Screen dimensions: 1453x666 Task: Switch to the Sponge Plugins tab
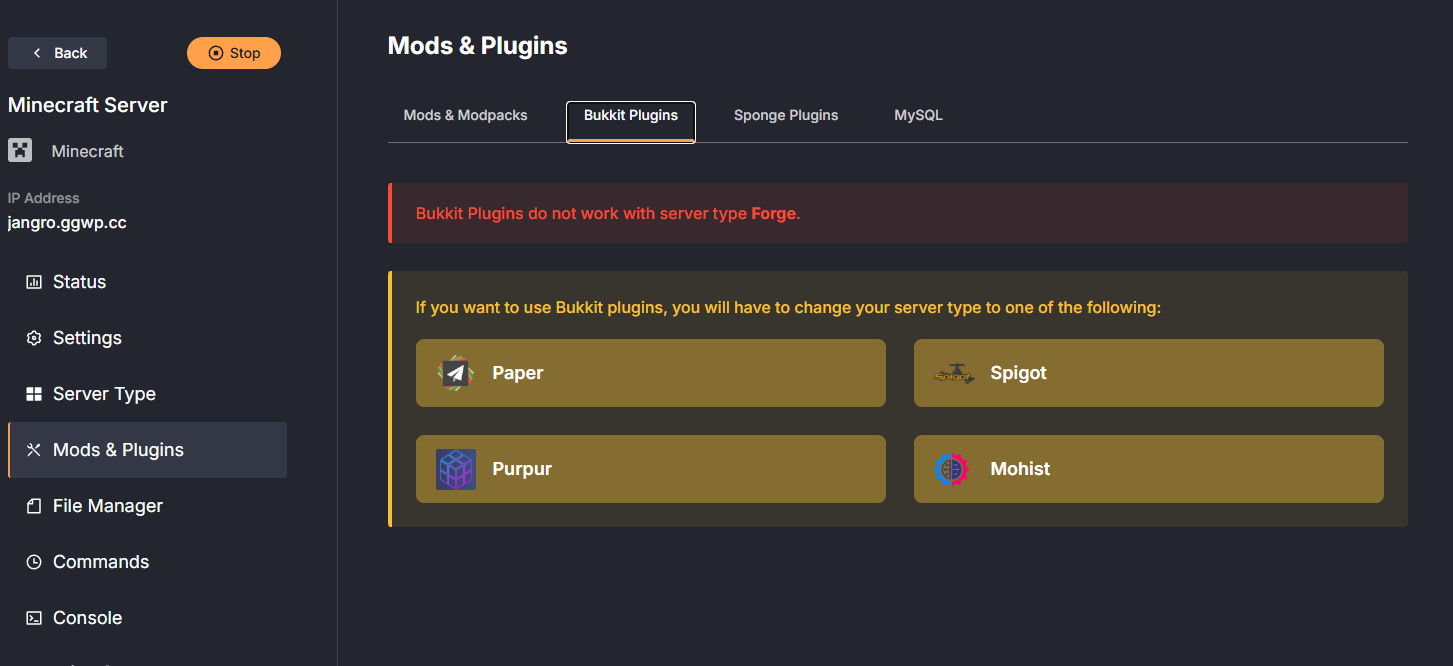(x=786, y=115)
